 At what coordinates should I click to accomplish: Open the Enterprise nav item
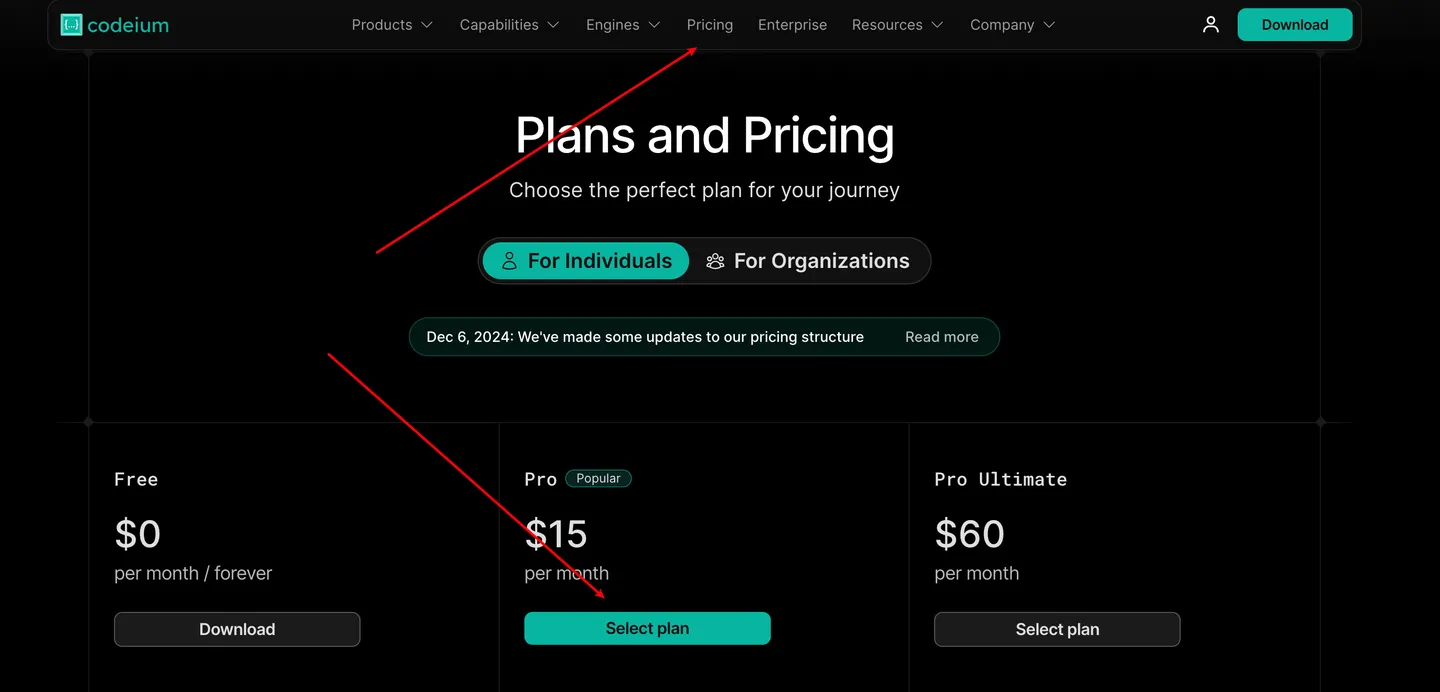[792, 25]
